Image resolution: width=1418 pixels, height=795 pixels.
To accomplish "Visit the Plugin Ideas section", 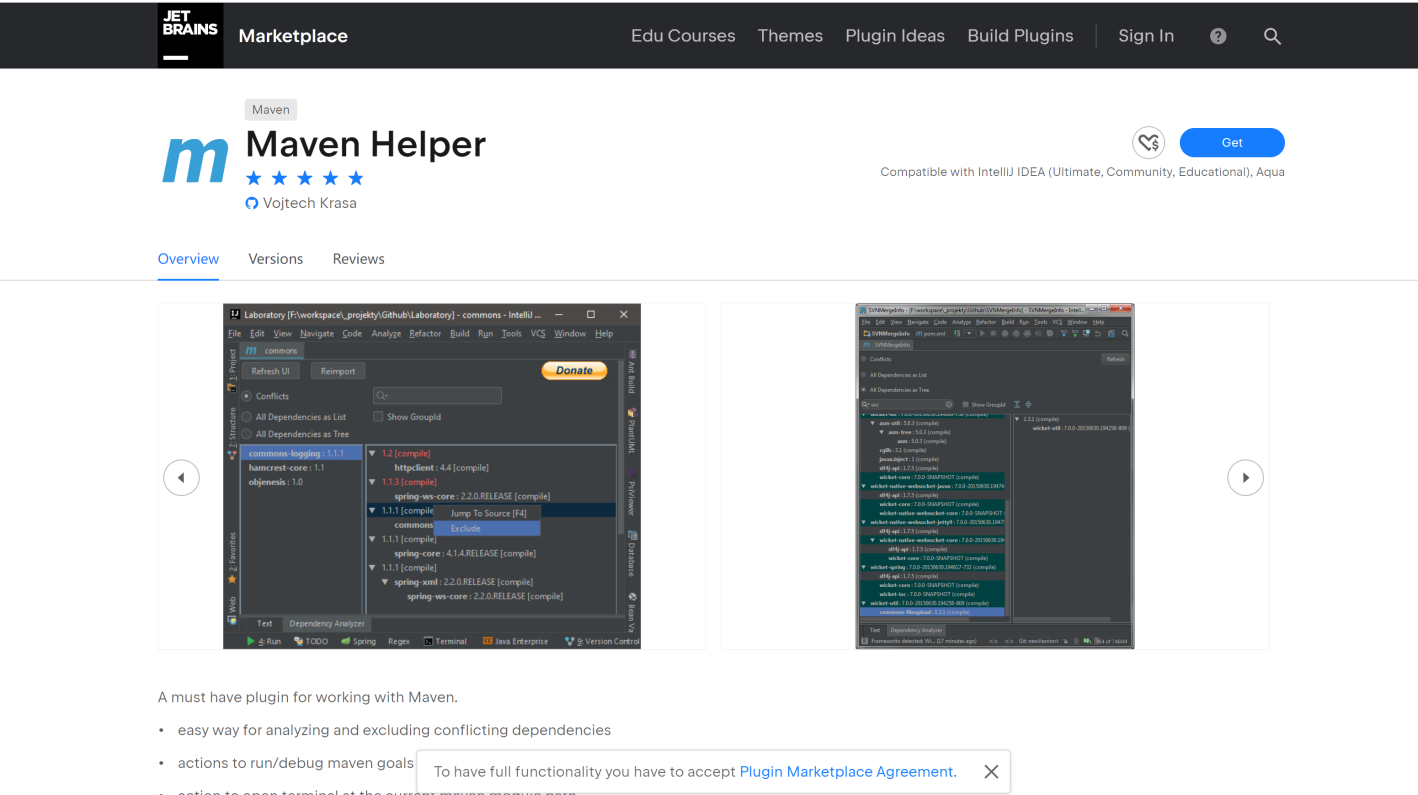I will 894,36.
